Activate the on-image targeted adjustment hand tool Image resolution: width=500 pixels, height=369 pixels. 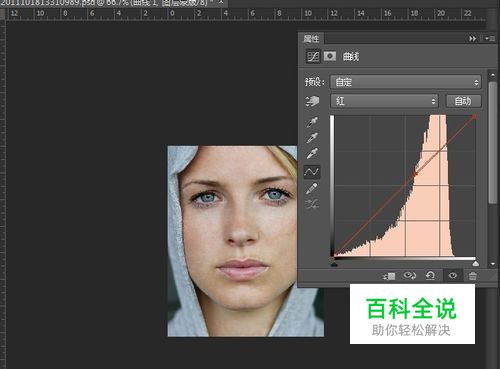coord(312,101)
